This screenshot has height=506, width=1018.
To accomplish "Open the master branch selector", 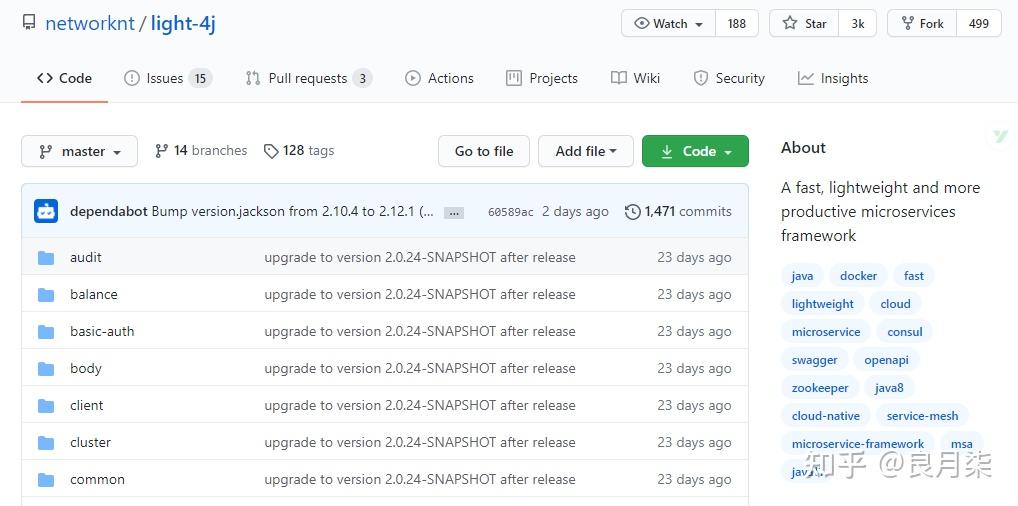I will click(x=79, y=151).
